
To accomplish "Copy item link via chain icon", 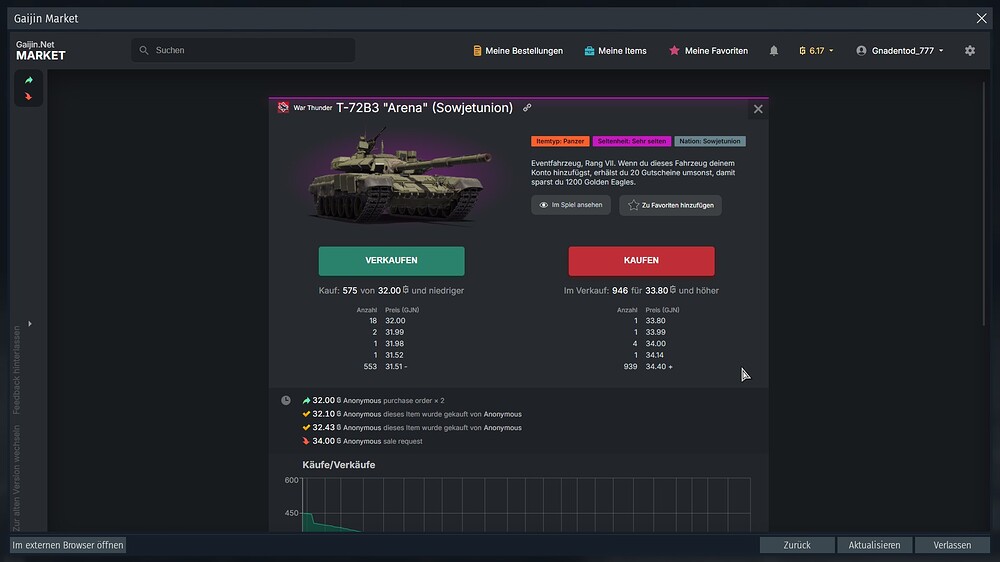I will pos(527,108).
